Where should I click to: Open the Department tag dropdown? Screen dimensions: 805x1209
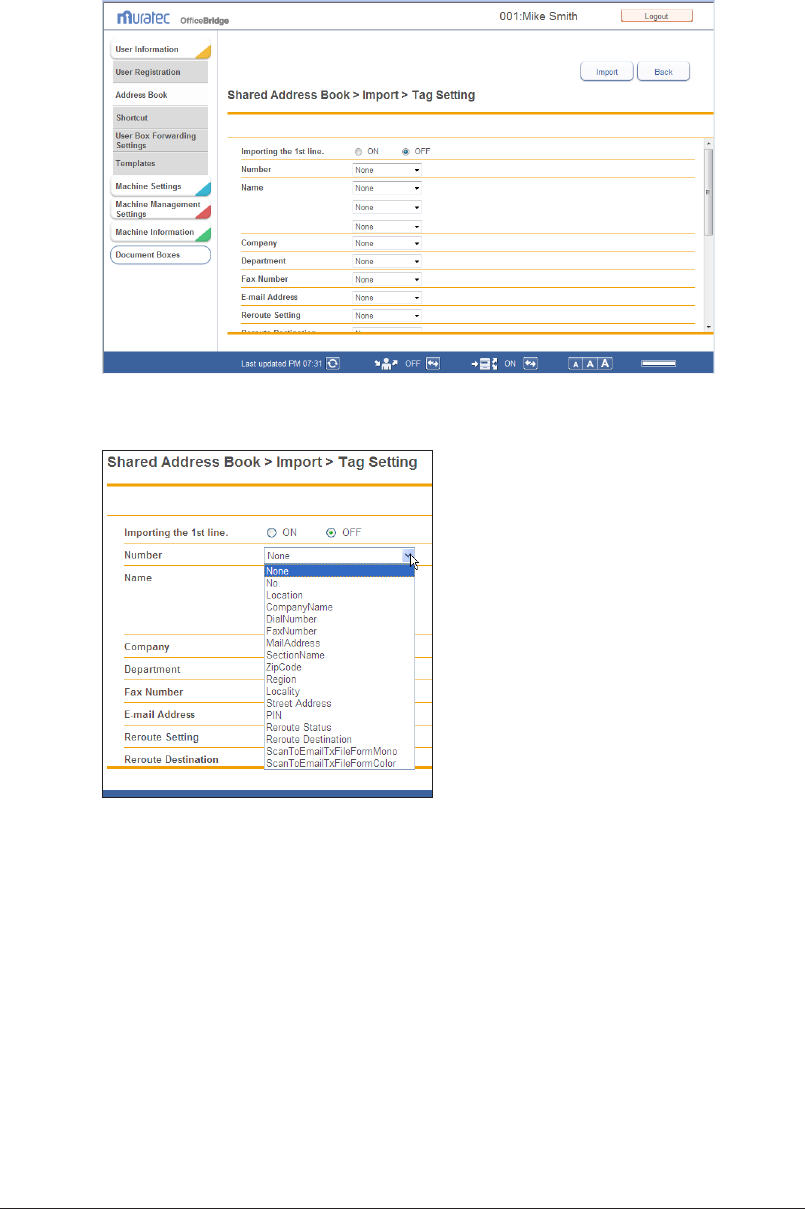pos(387,261)
